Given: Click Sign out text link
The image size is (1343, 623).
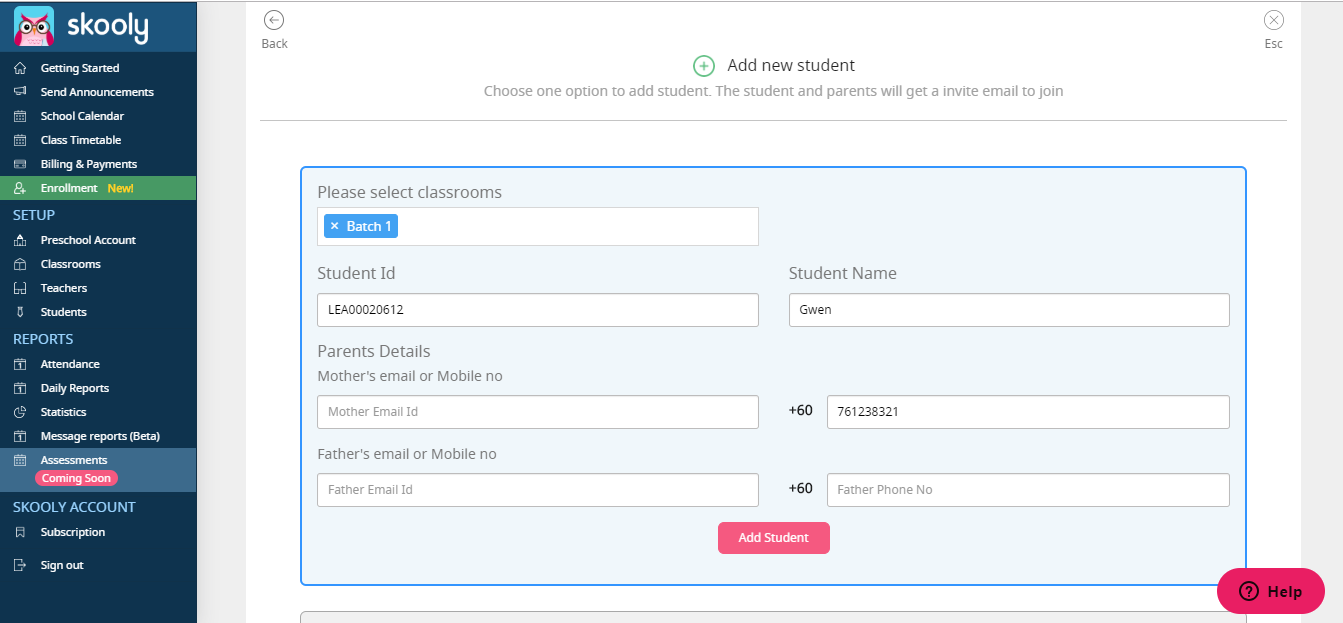Looking at the screenshot, I should pyautogui.click(x=62, y=565).
